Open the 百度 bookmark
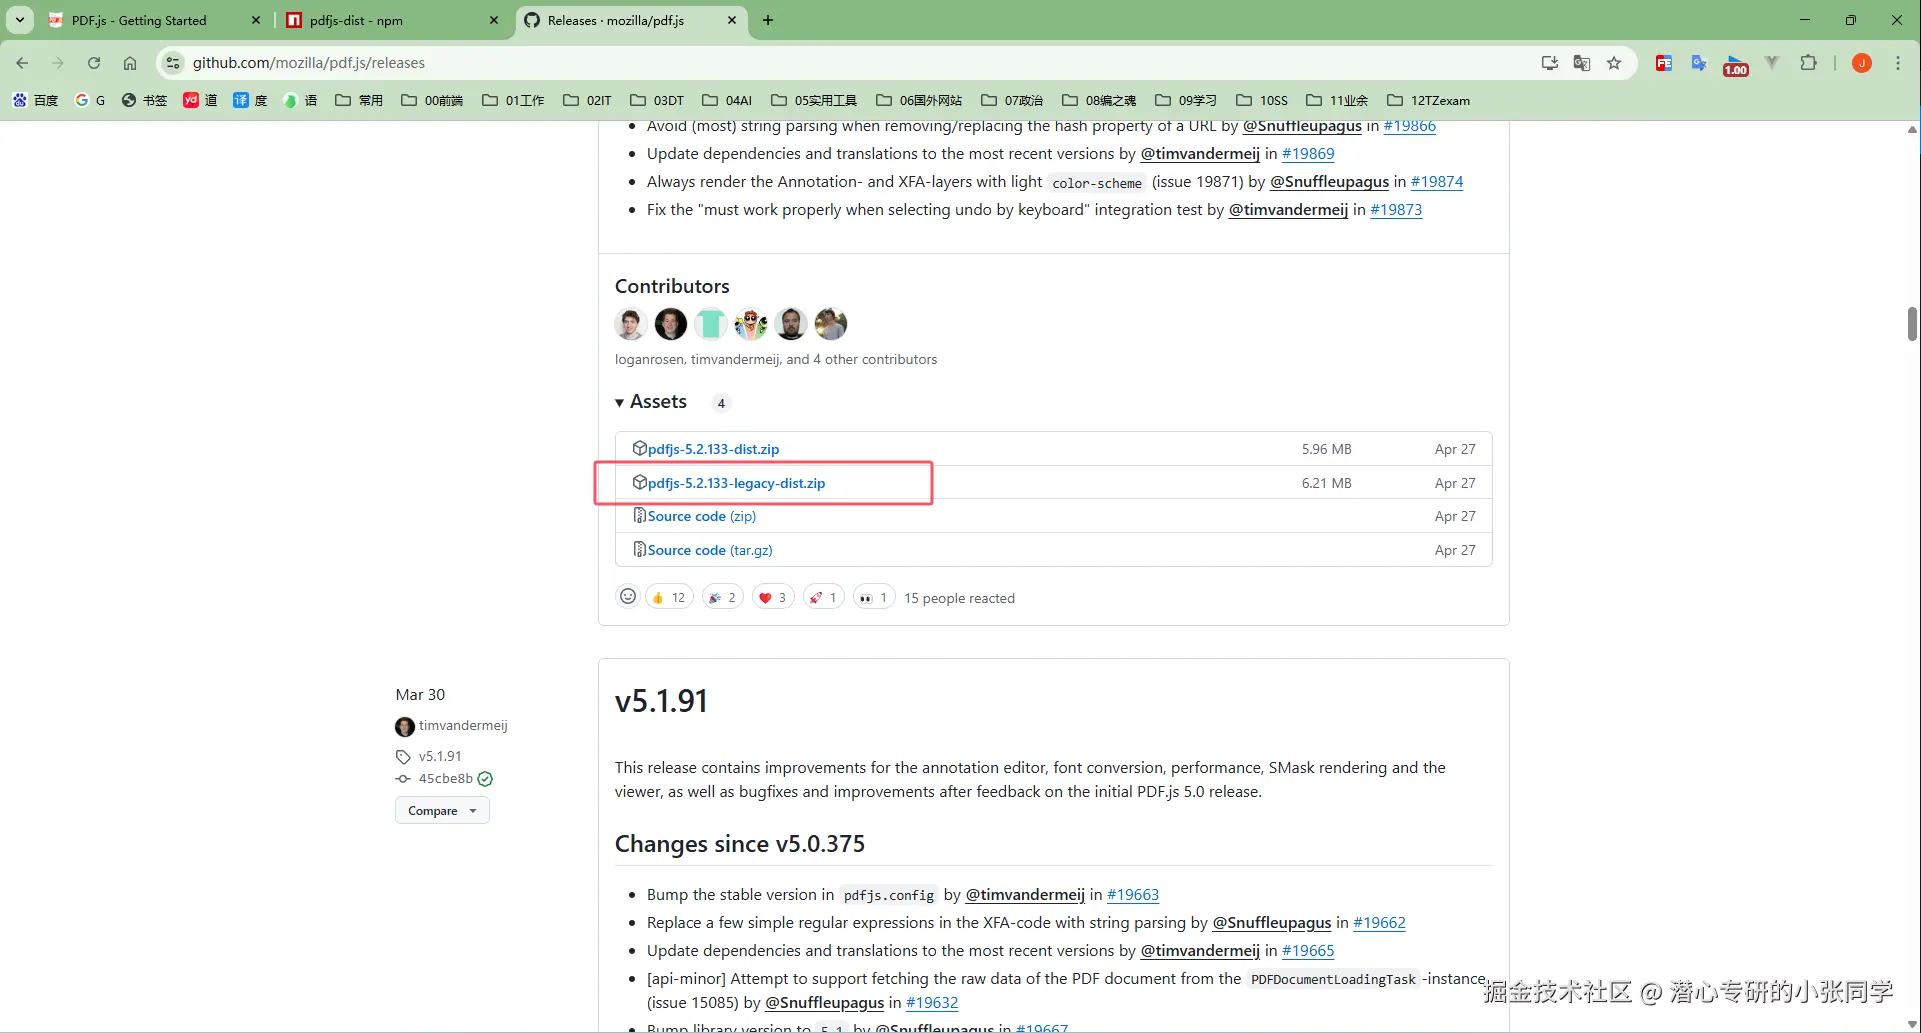The height and width of the screenshot is (1033, 1921). point(35,100)
